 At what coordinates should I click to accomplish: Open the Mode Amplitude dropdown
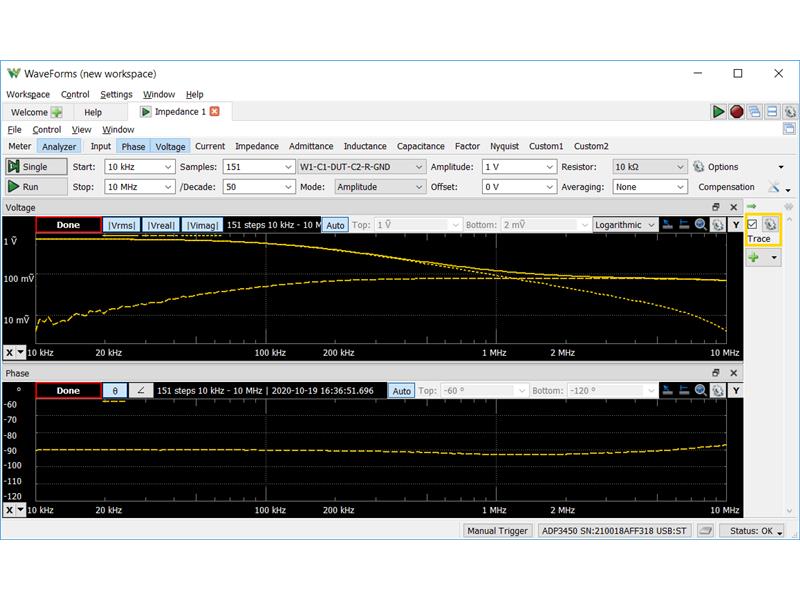click(x=380, y=187)
